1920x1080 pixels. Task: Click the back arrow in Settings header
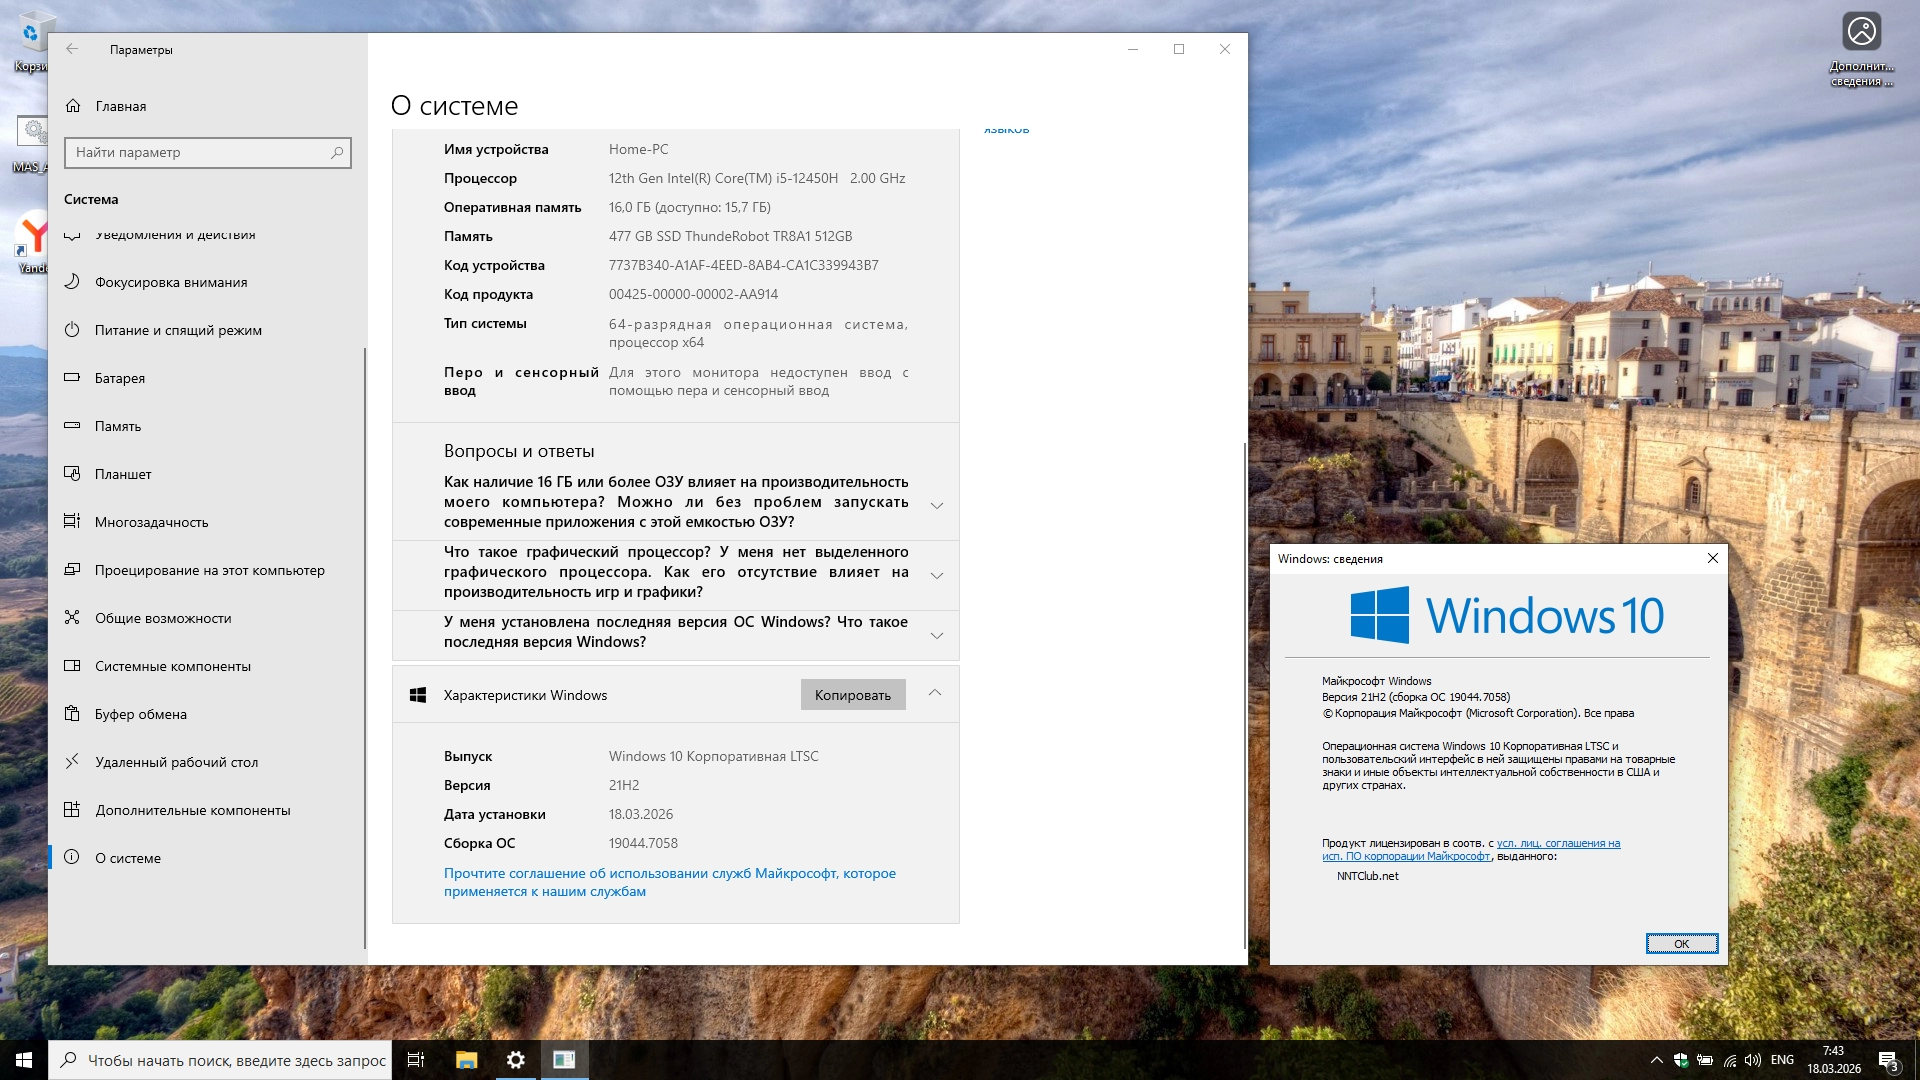click(x=72, y=49)
